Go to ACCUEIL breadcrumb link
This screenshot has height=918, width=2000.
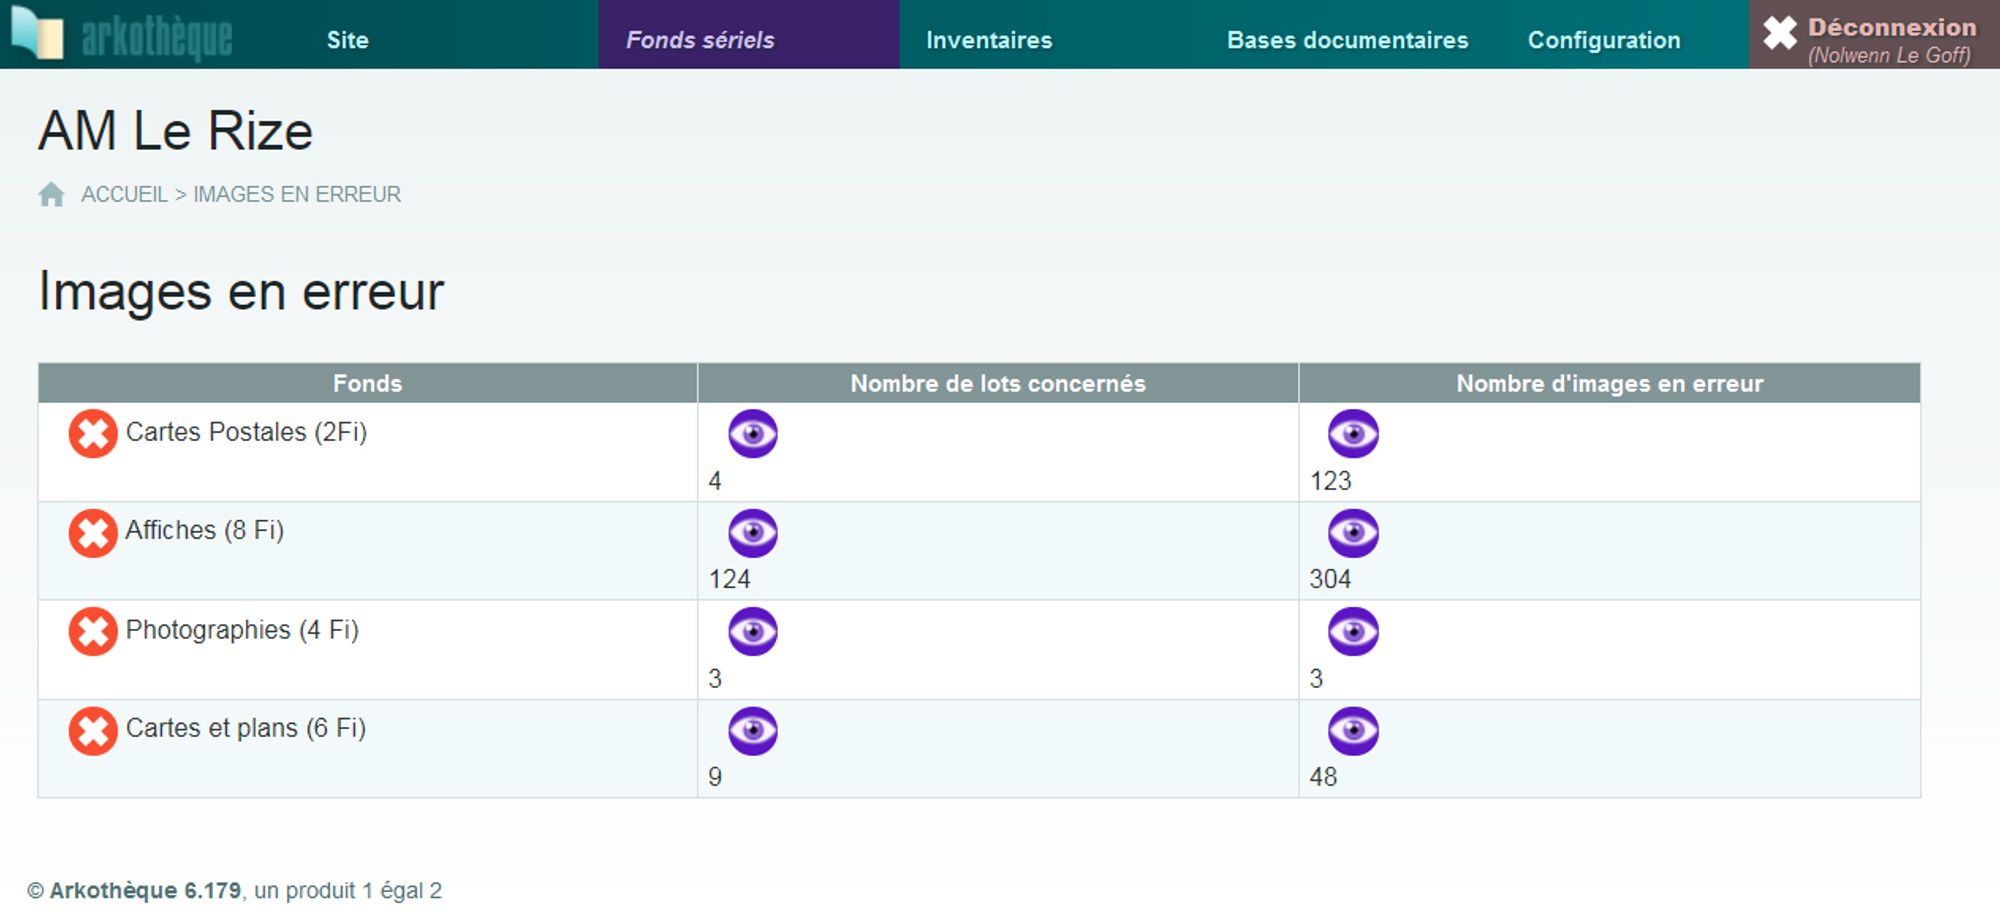[x=124, y=194]
